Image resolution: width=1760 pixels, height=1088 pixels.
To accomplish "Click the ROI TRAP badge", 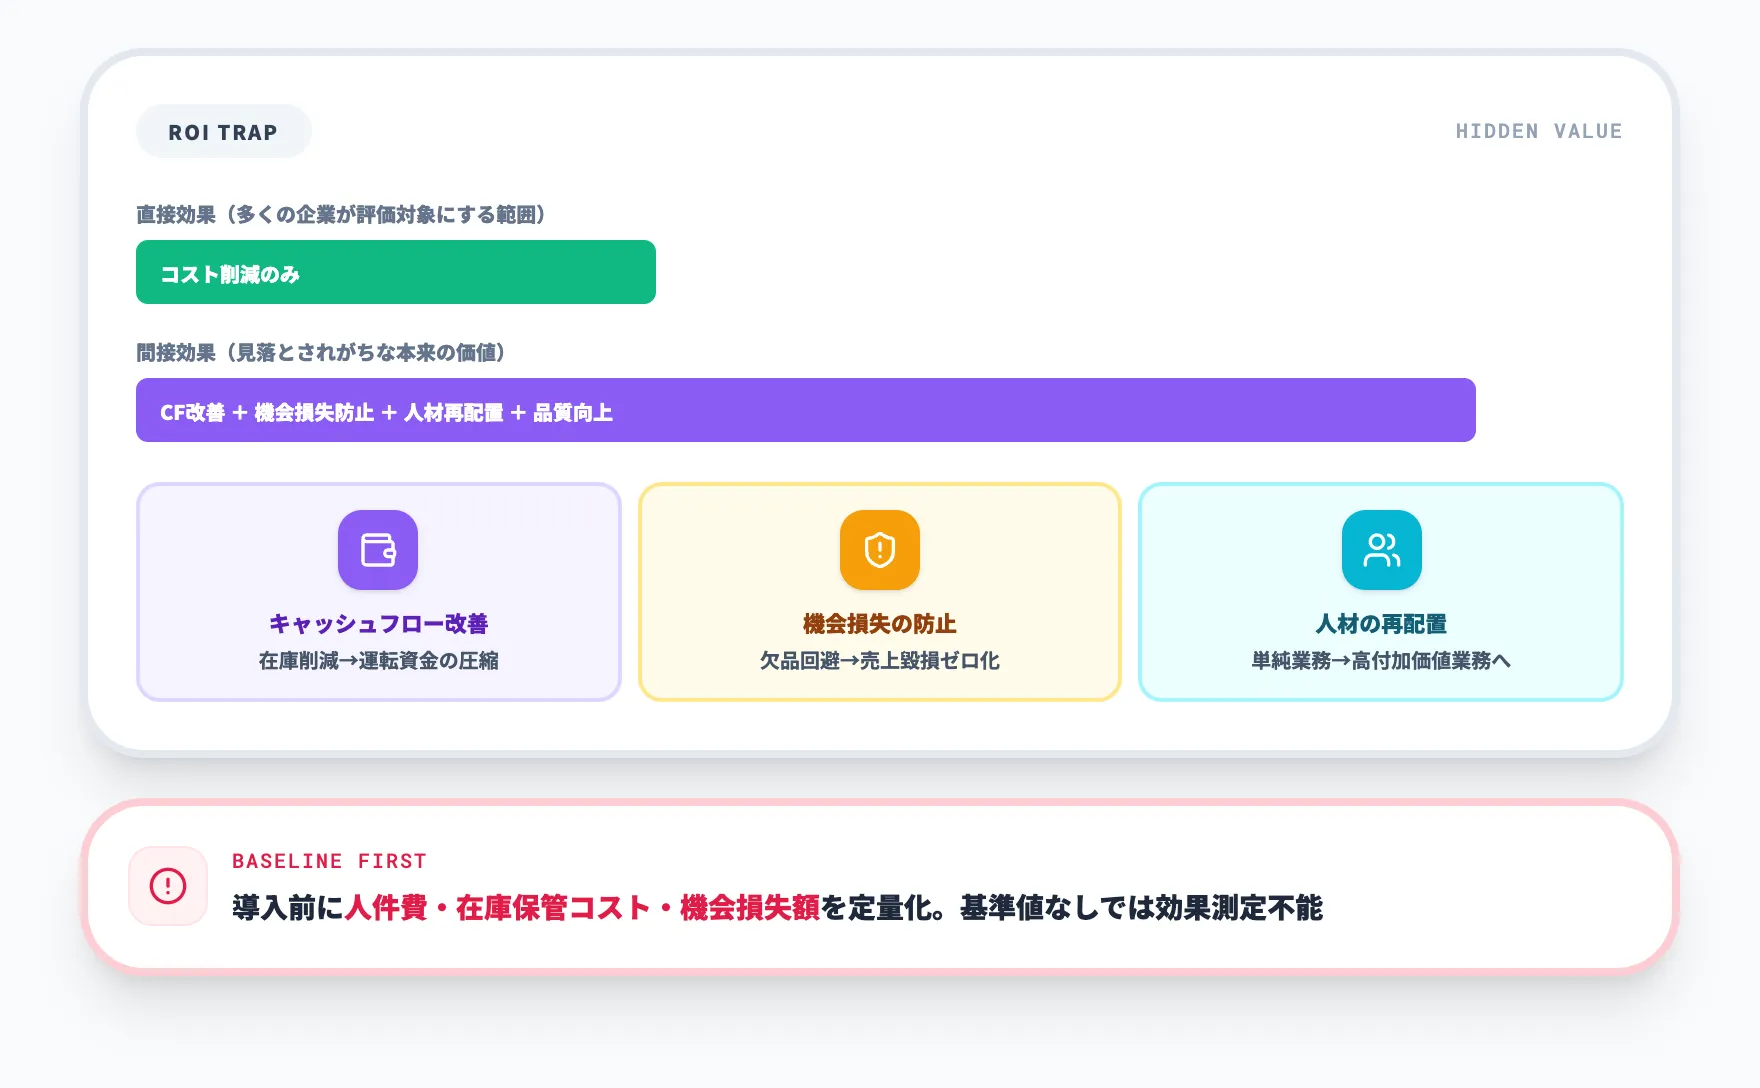I will pyautogui.click(x=223, y=130).
